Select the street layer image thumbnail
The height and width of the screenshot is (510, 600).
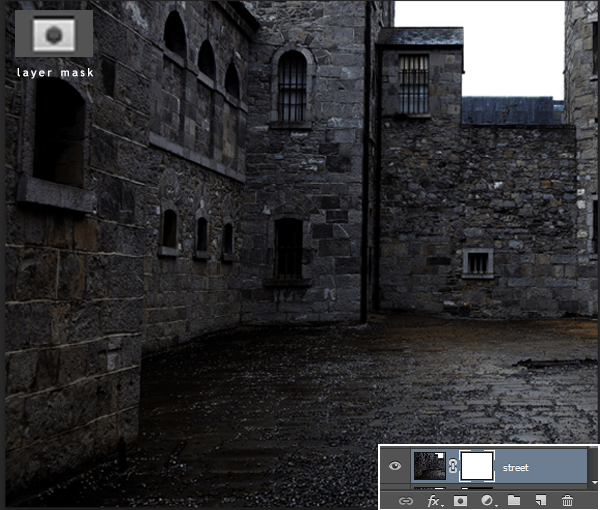click(431, 466)
